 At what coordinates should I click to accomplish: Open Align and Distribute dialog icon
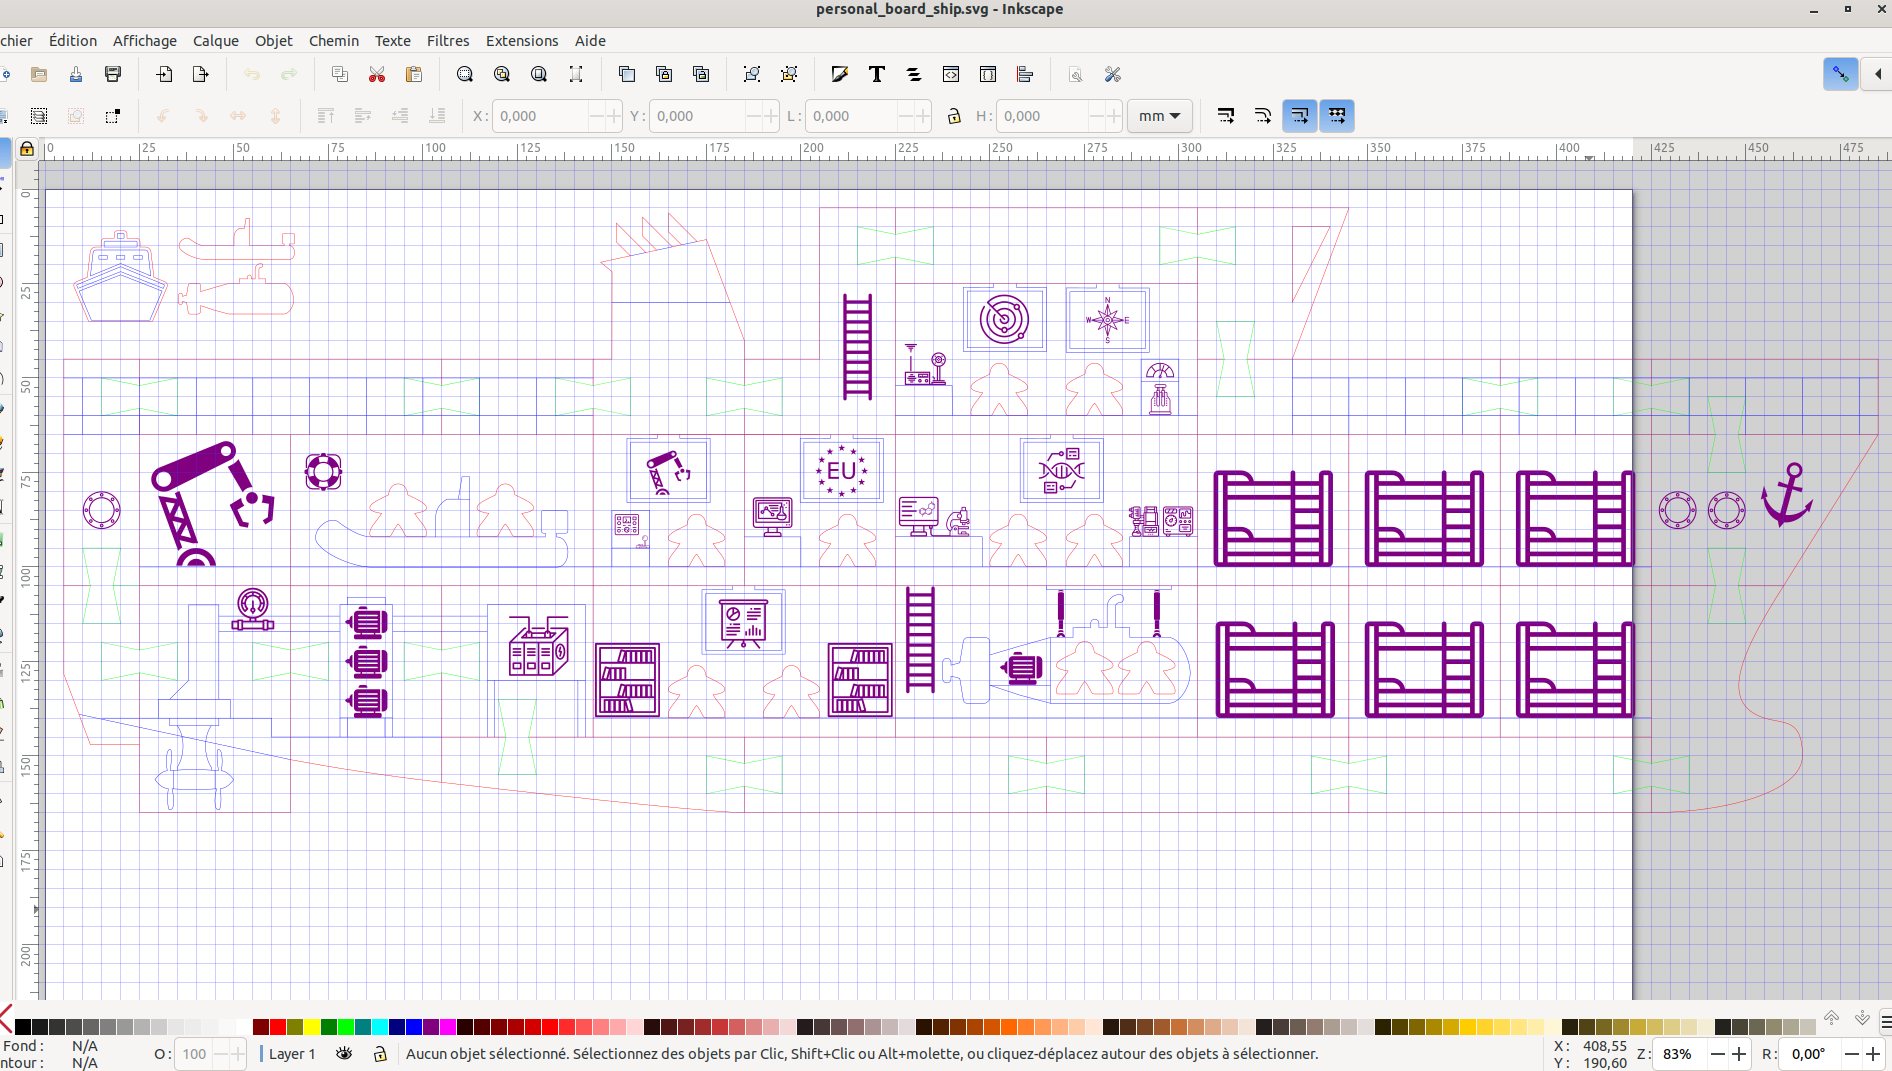(1025, 74)
